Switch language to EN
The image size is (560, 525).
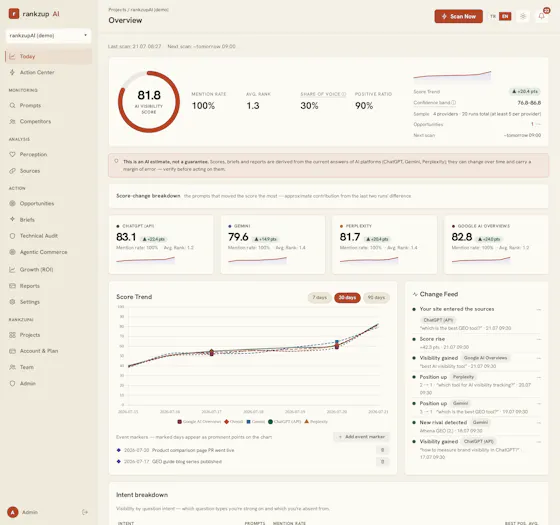click(x=505, y=16)
